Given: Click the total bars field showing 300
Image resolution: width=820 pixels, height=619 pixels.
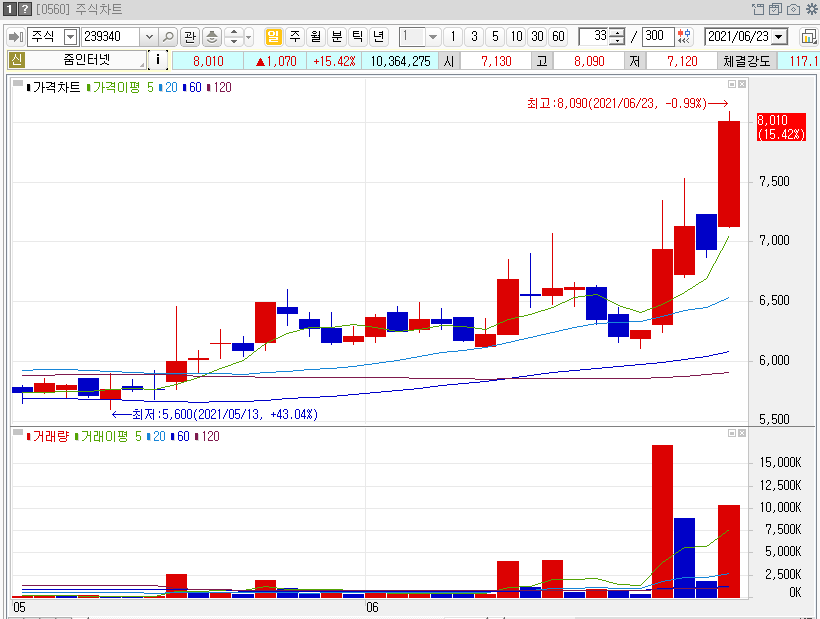Looking at the screenshot, I should [658, 37].
